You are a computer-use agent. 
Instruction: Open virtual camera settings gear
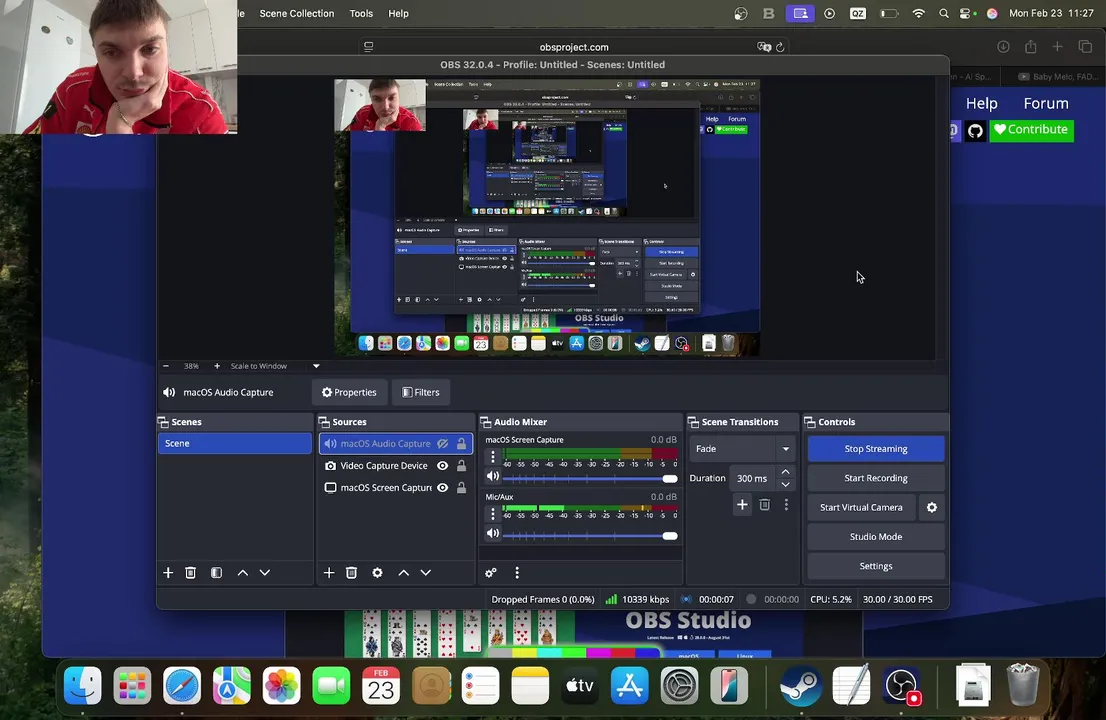932,507
